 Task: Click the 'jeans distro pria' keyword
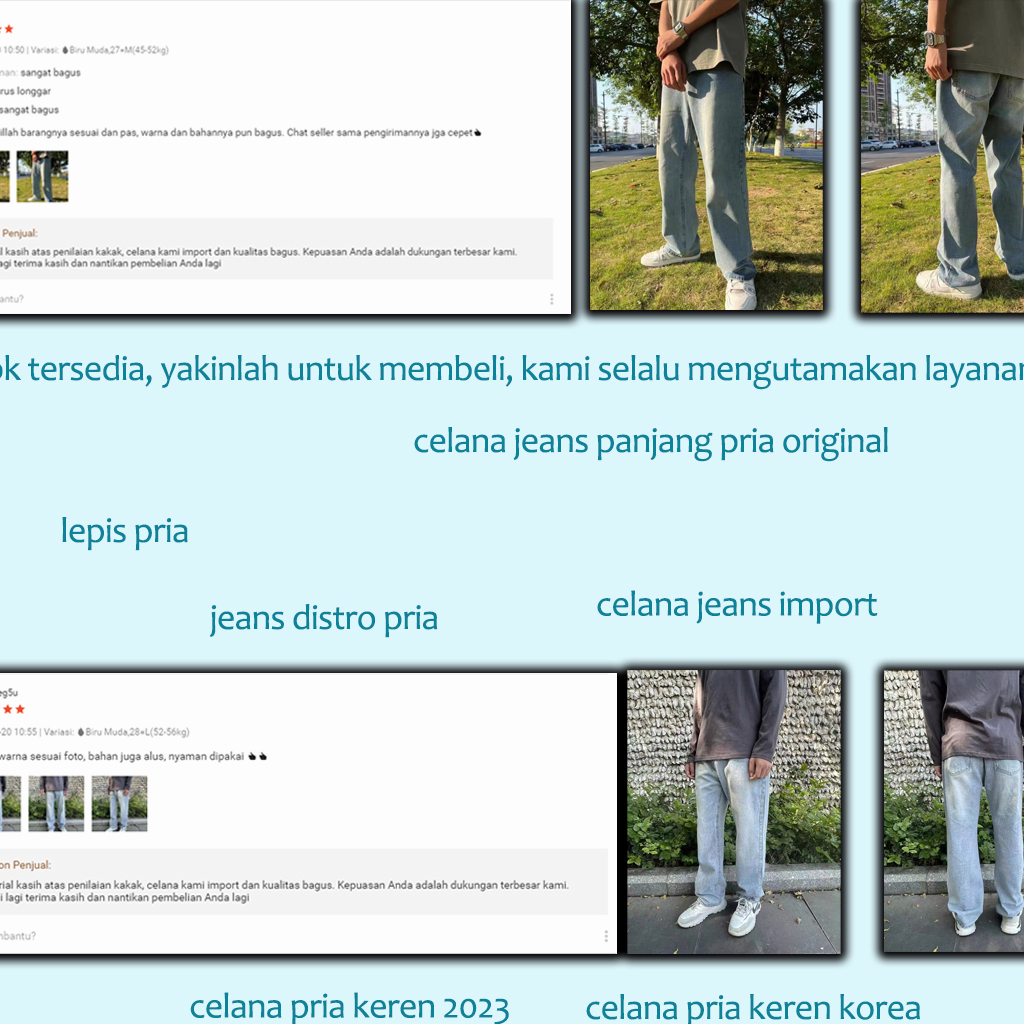tap(323, 618)
